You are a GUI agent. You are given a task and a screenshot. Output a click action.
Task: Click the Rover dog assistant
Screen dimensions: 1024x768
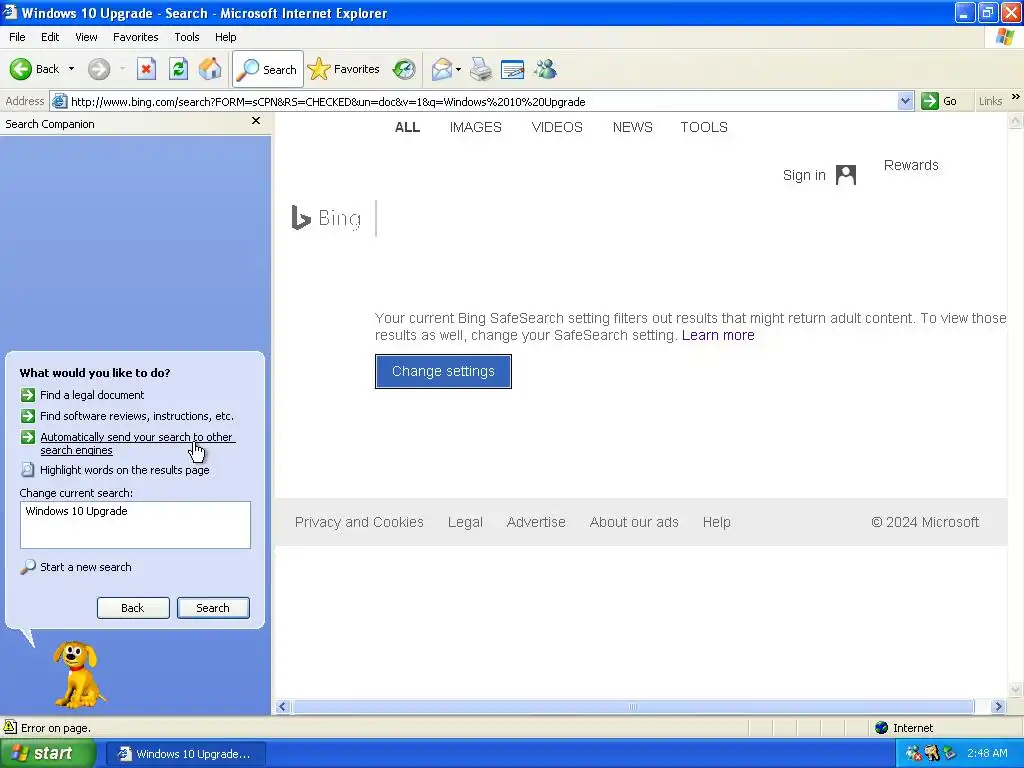click(x=78, y=675)
